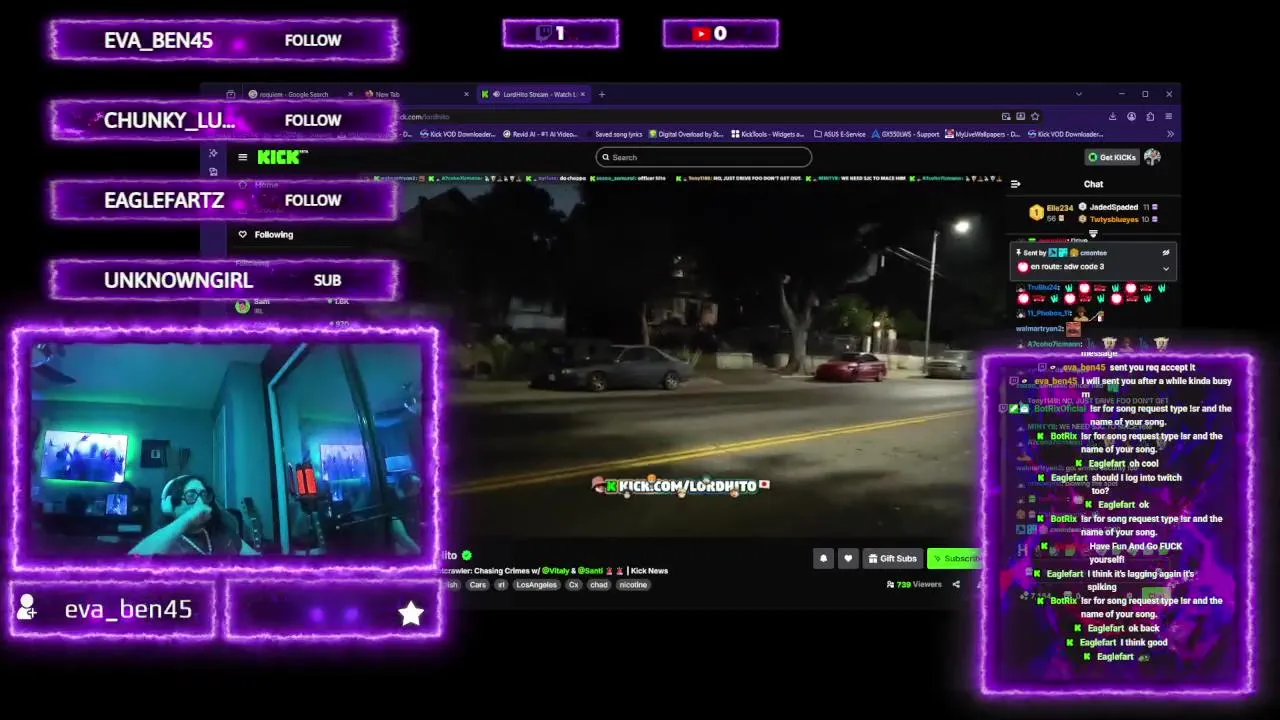The image size is (1280, 720).
Task: Open the KickTools Widgets bookmark
Action: (768, 134)
